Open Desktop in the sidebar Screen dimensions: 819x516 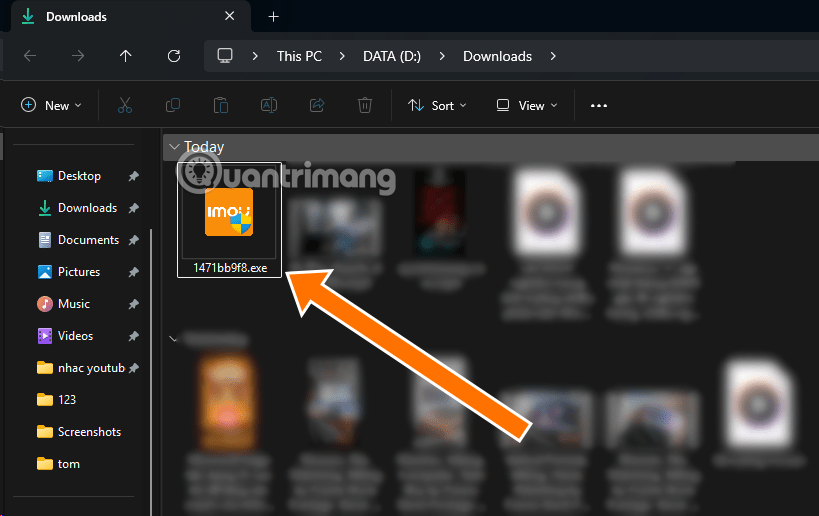[79, 176]
